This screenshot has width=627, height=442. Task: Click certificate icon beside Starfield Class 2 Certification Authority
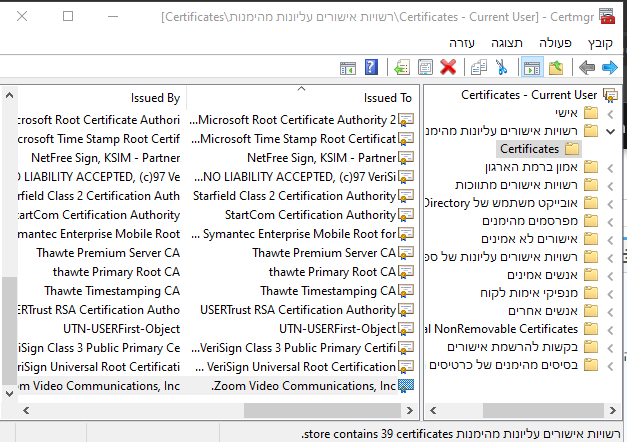406,196
